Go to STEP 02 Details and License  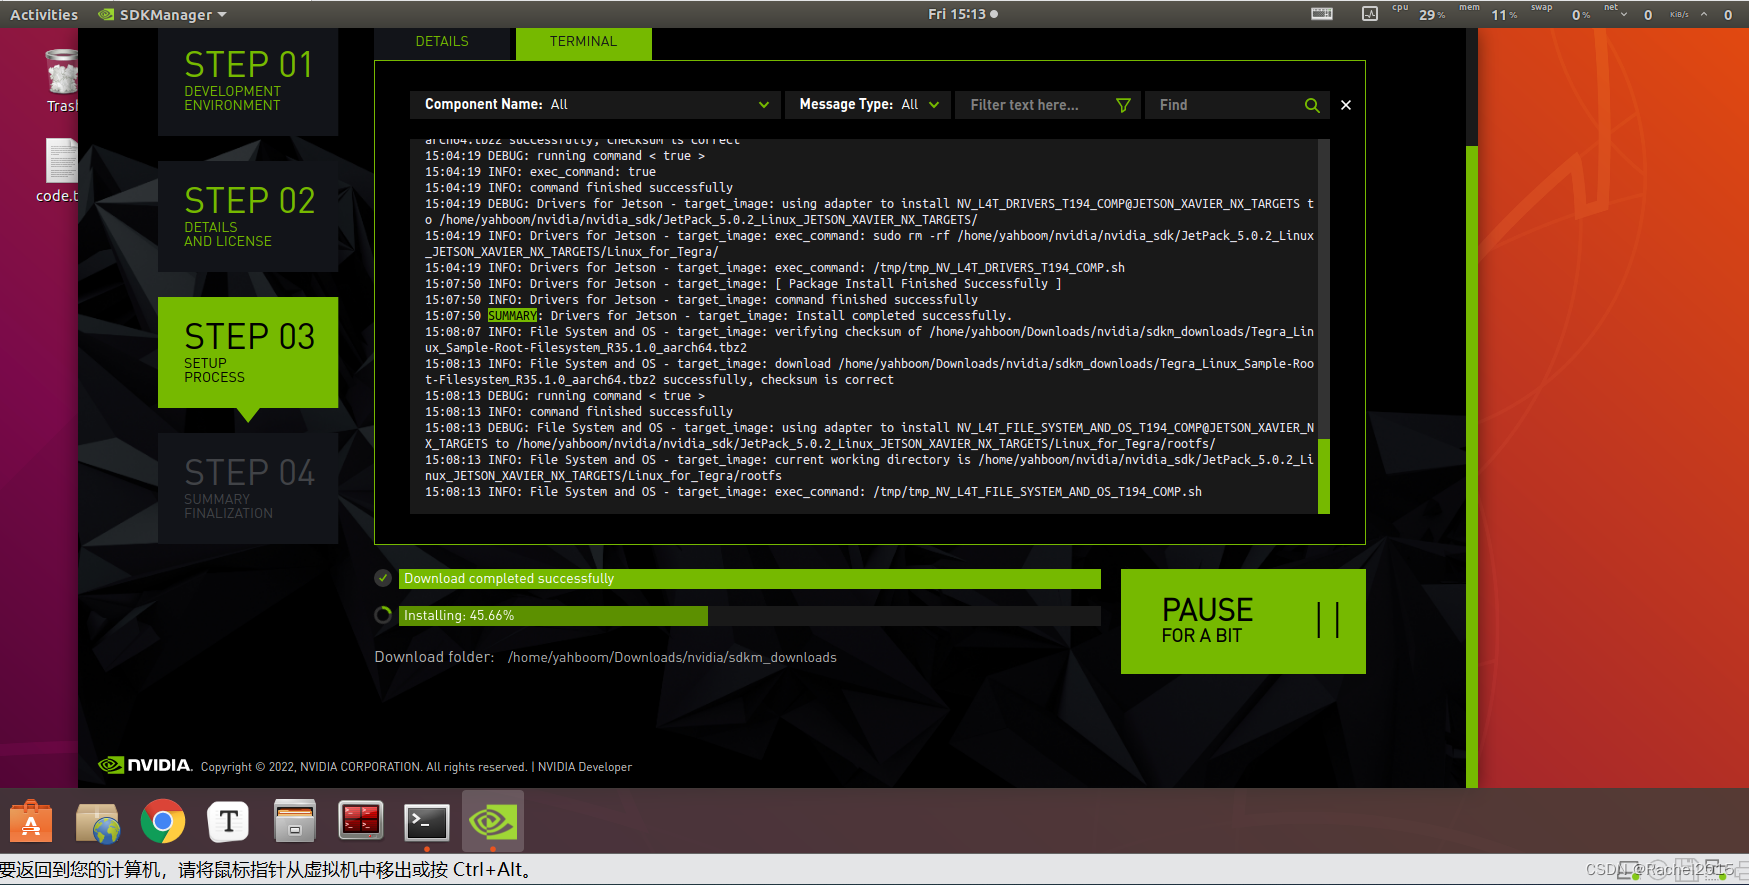point(248,216)
